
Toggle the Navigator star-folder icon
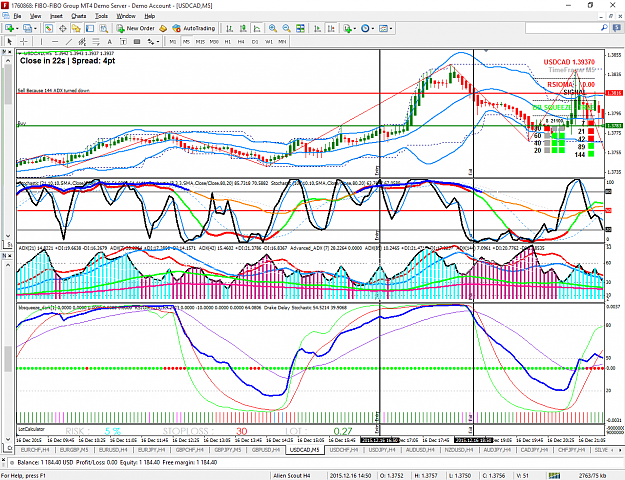76,28
